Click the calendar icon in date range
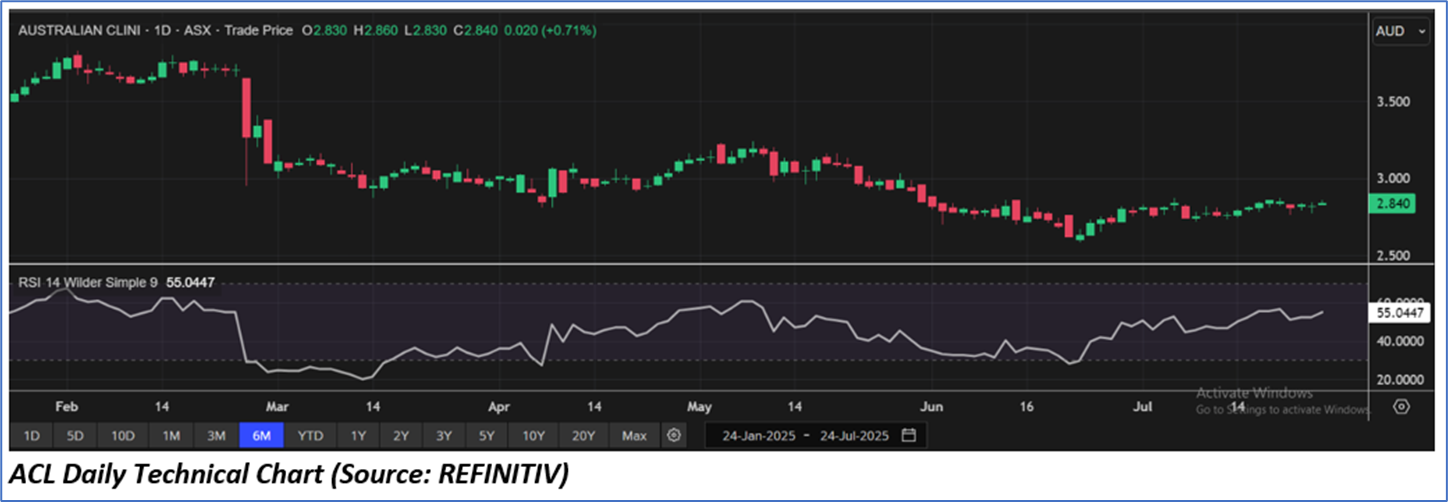This screenshot has width=1448, height=502. click(x=908, y=436)
